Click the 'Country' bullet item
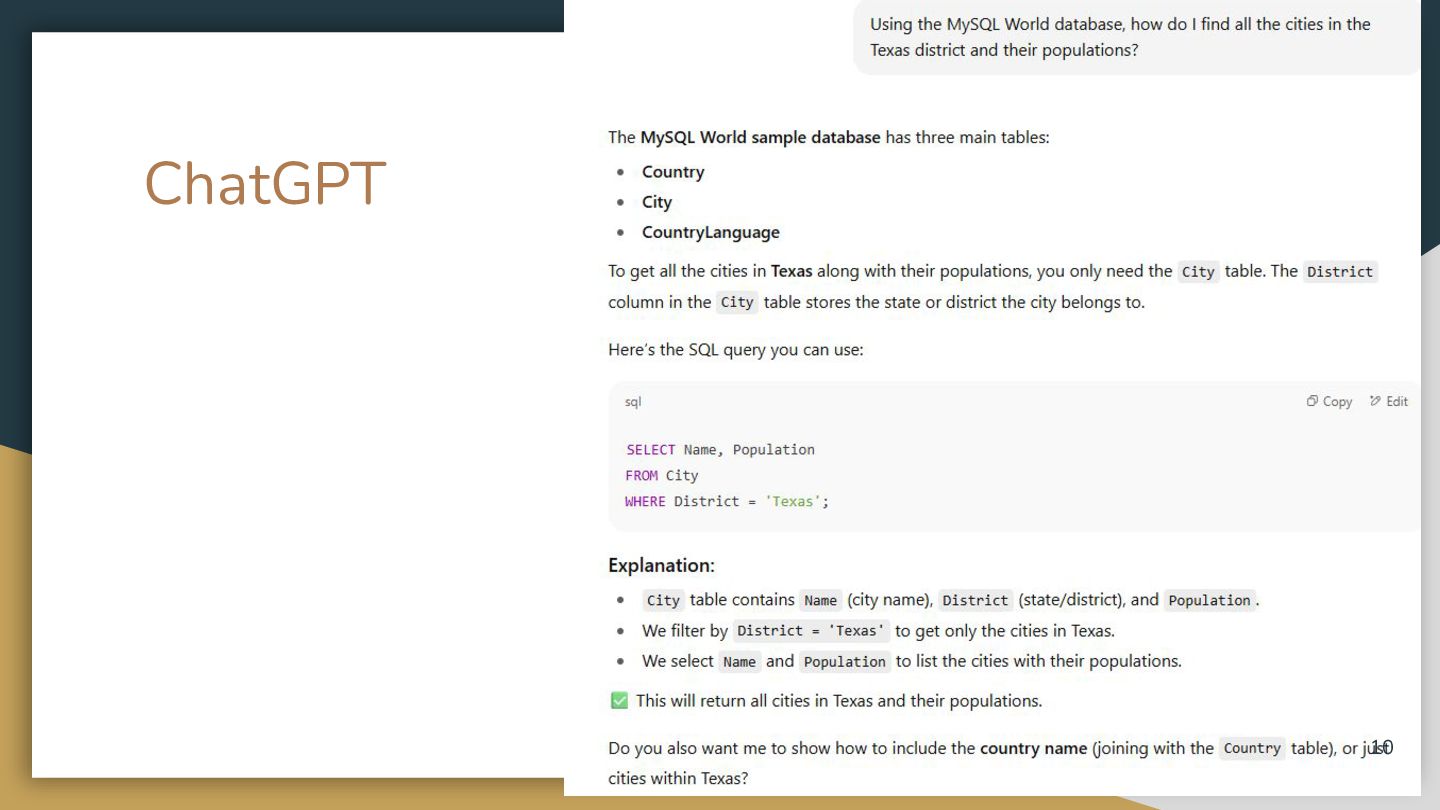Screen dimensions: 1440x810 click(x=673, y=172)
